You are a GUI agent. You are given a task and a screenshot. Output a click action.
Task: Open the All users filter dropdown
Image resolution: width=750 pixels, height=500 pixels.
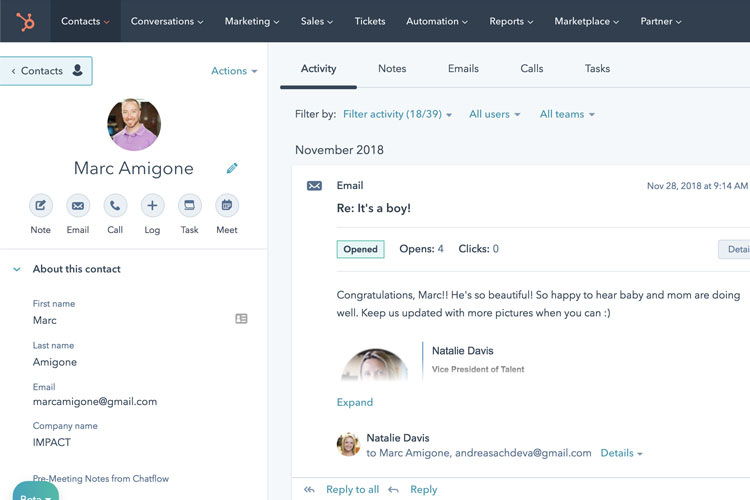[x=494, y=114]
